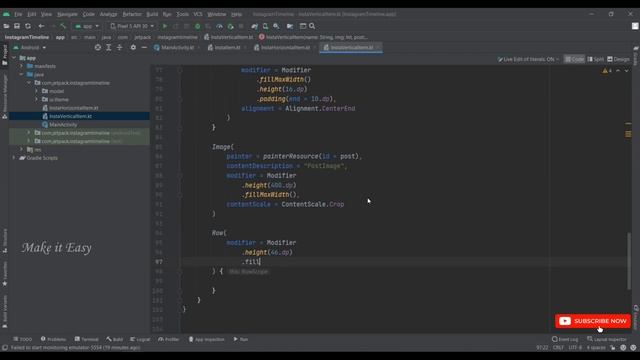Click the Make Project hammer icon
640x360 pixels.
[x=63, y=26]
